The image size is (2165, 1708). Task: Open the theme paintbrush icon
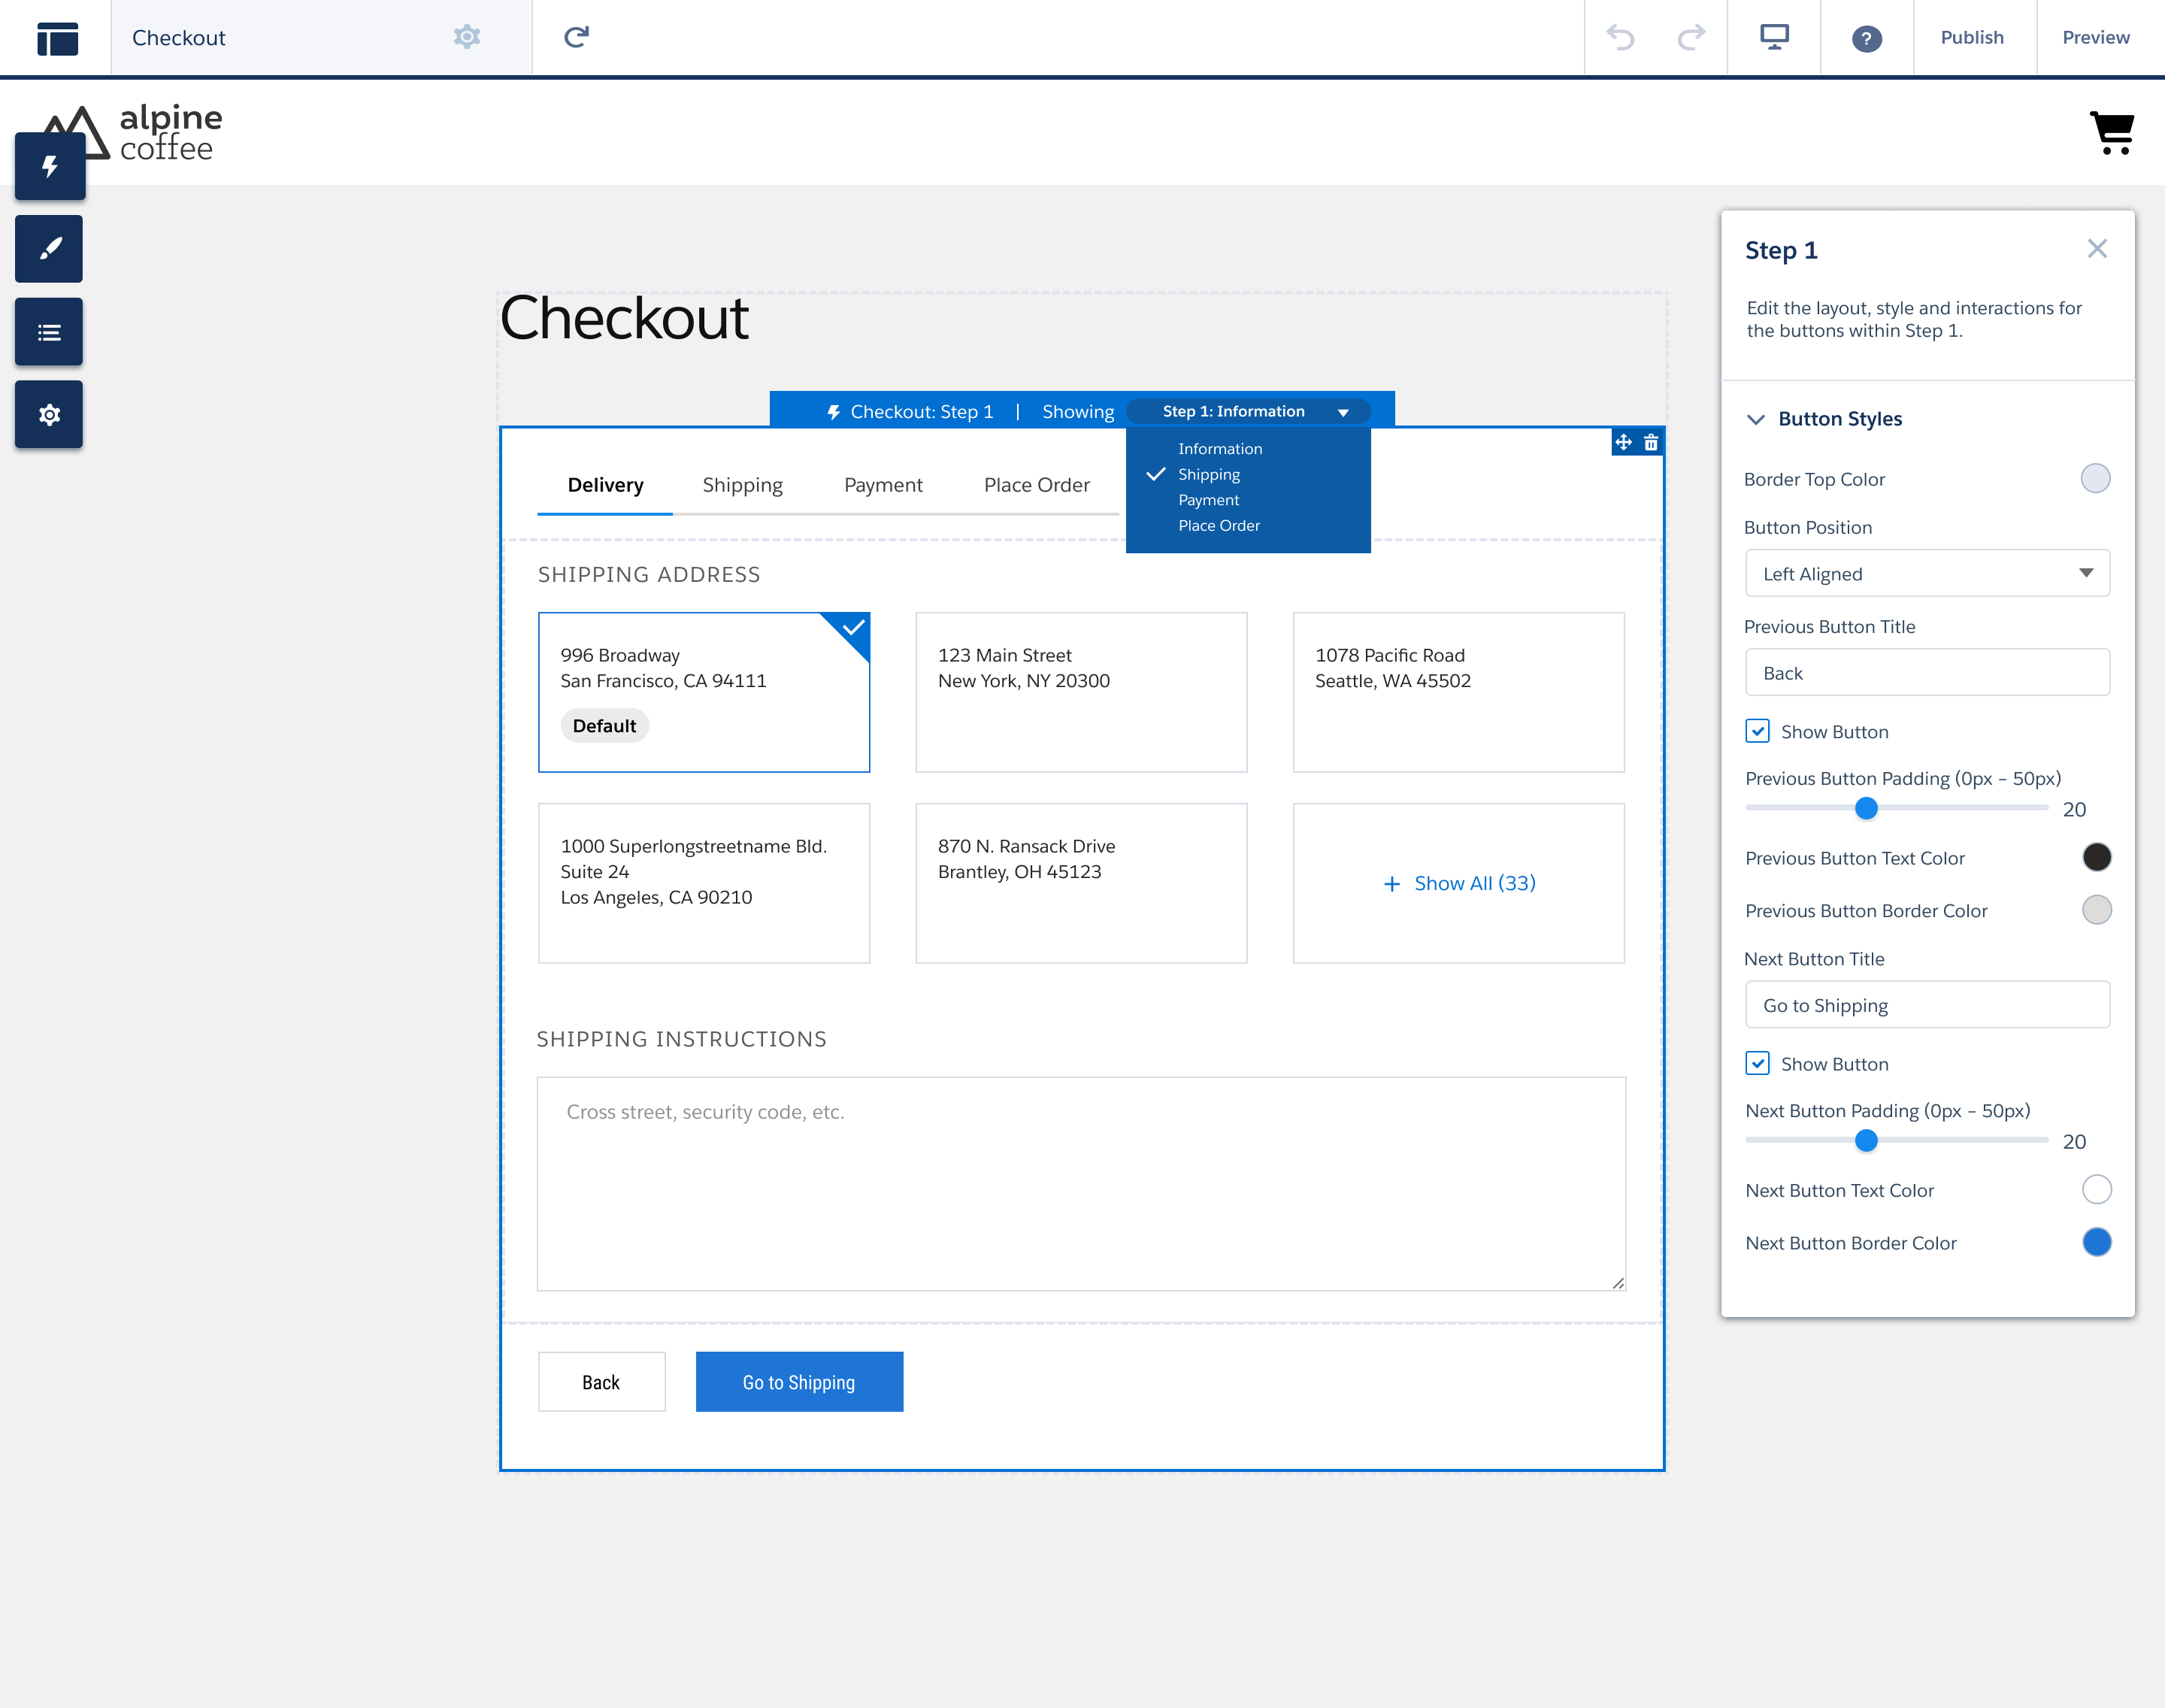coord(49,248)
